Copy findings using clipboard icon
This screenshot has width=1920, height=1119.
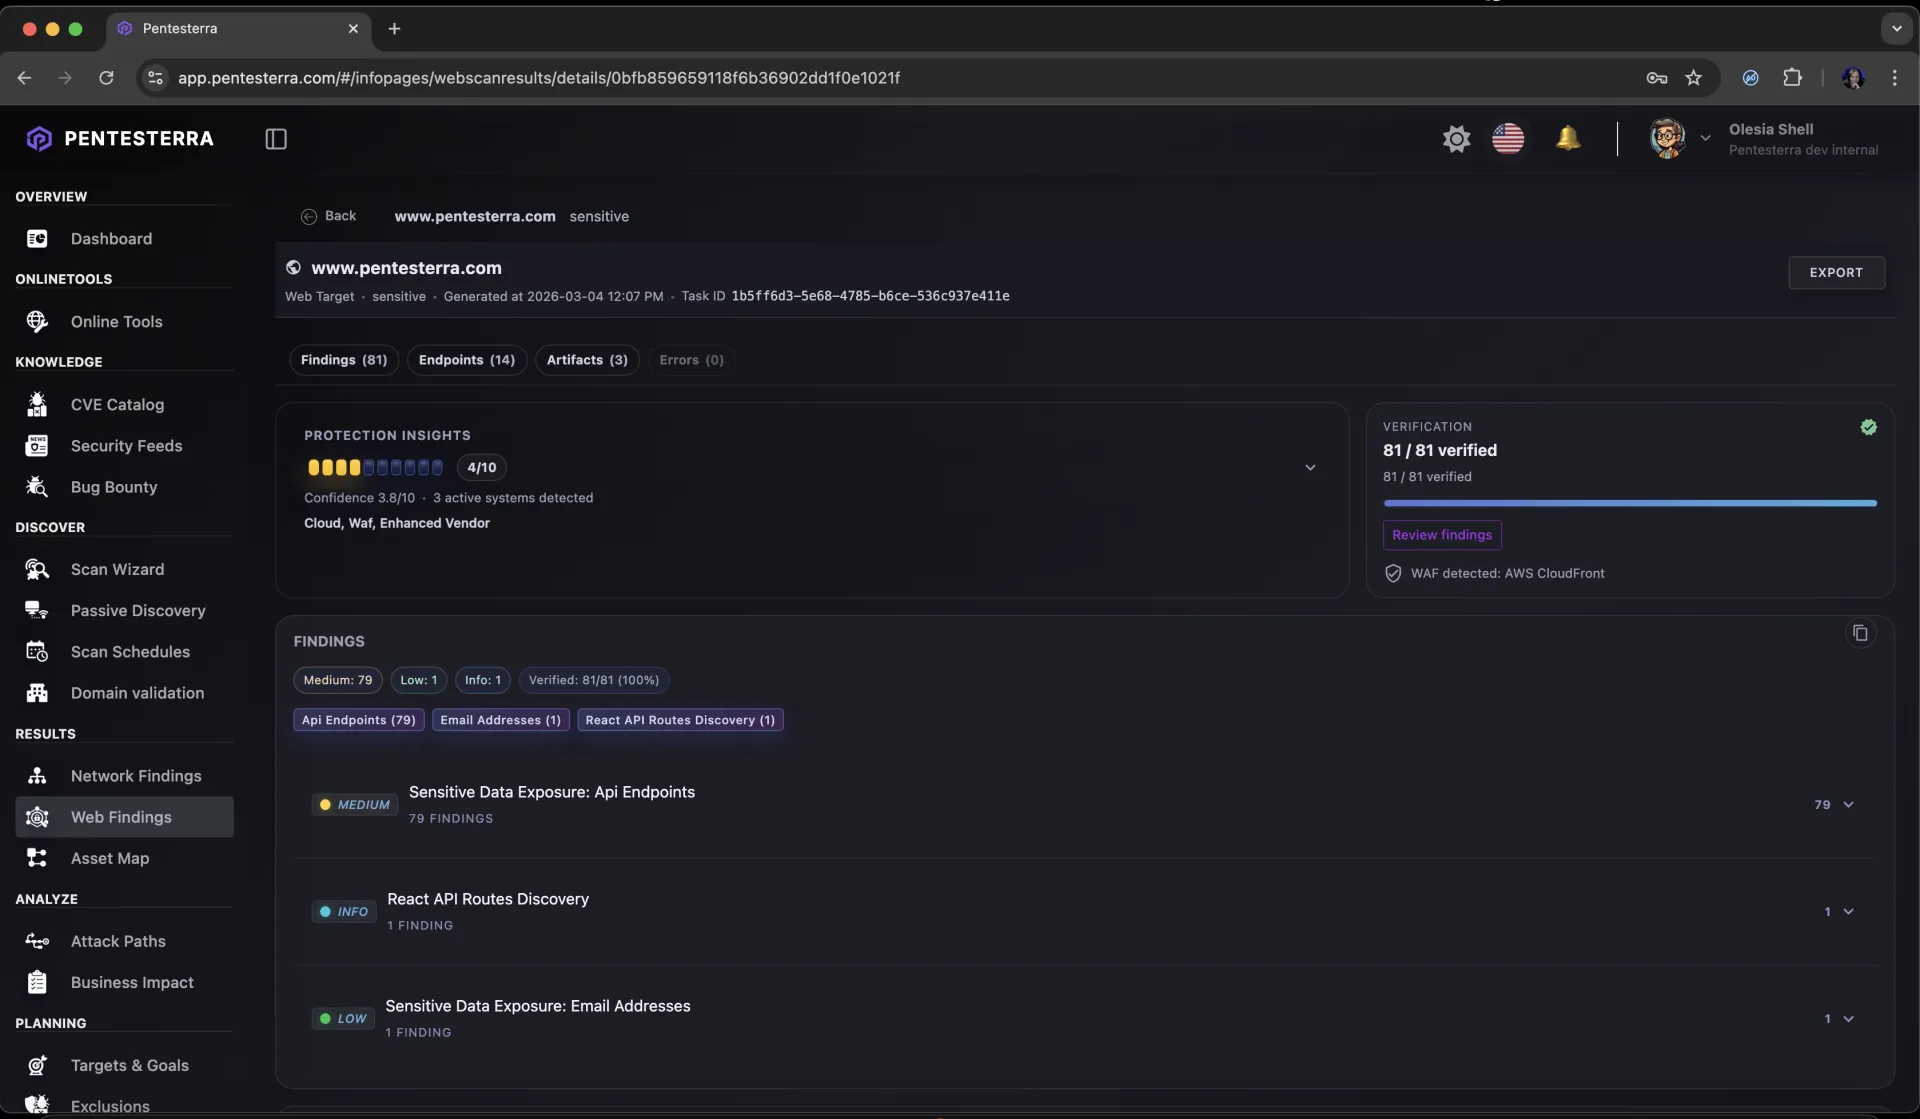tap(1860, 633)
